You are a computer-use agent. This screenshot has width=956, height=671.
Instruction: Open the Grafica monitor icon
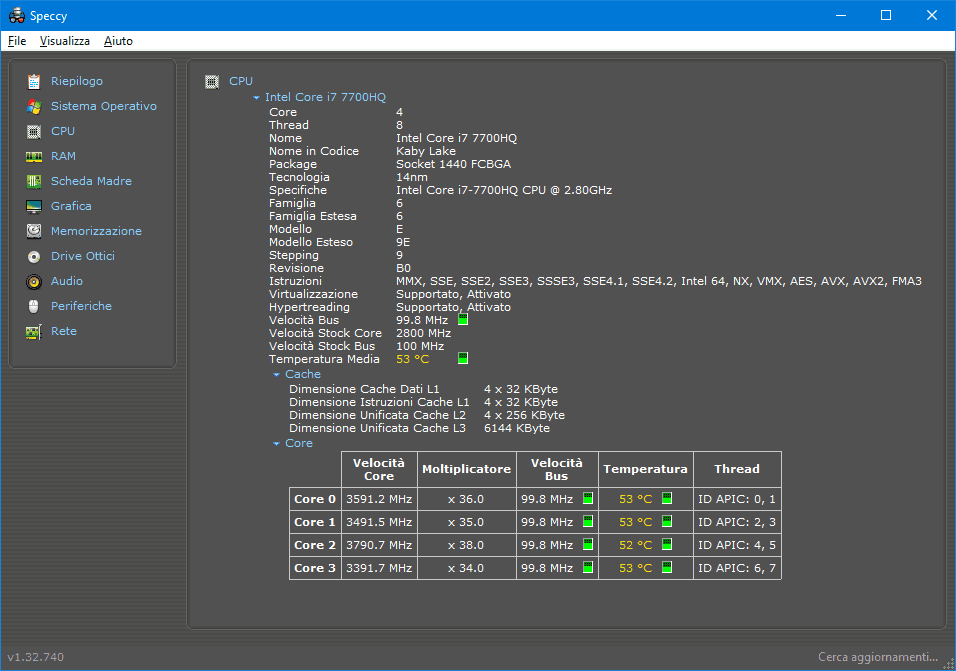(34, 206)
